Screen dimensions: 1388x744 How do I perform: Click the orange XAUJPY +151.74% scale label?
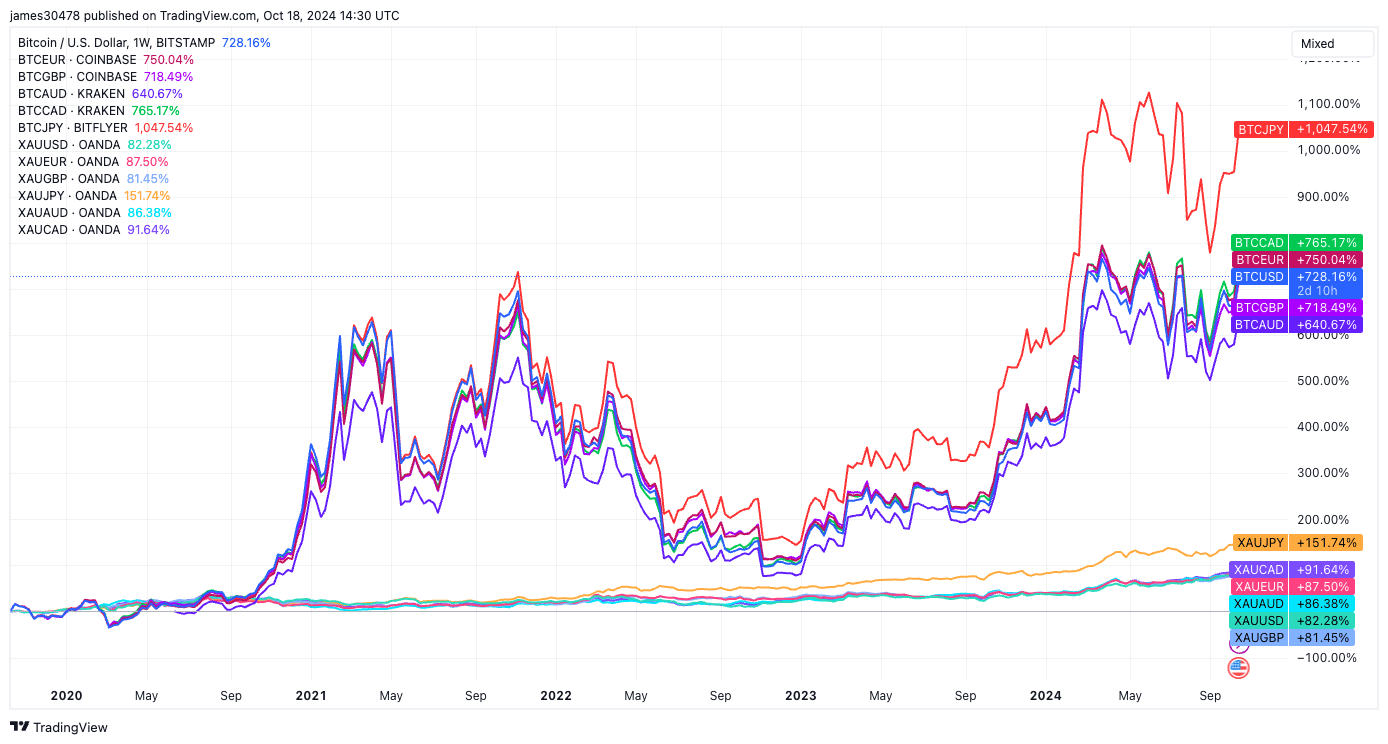[1298, 543]
